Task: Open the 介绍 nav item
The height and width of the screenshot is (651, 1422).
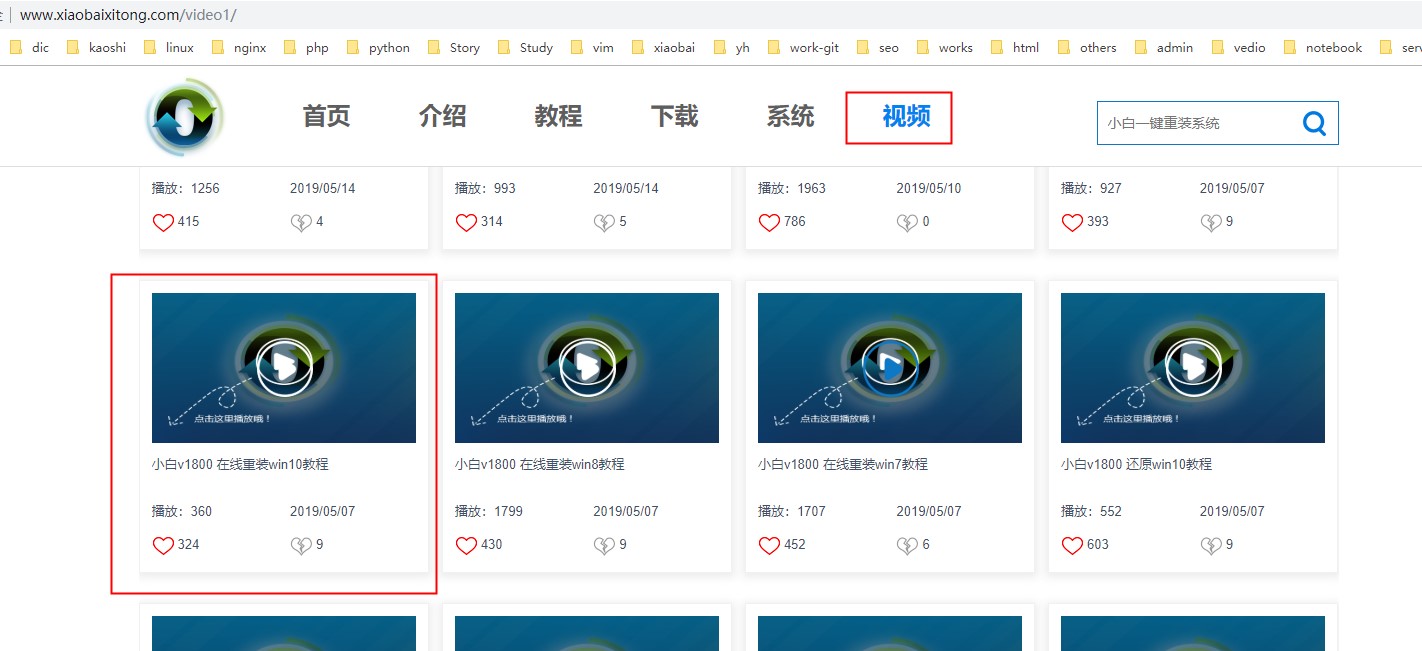Action: (x=443, y=116)
